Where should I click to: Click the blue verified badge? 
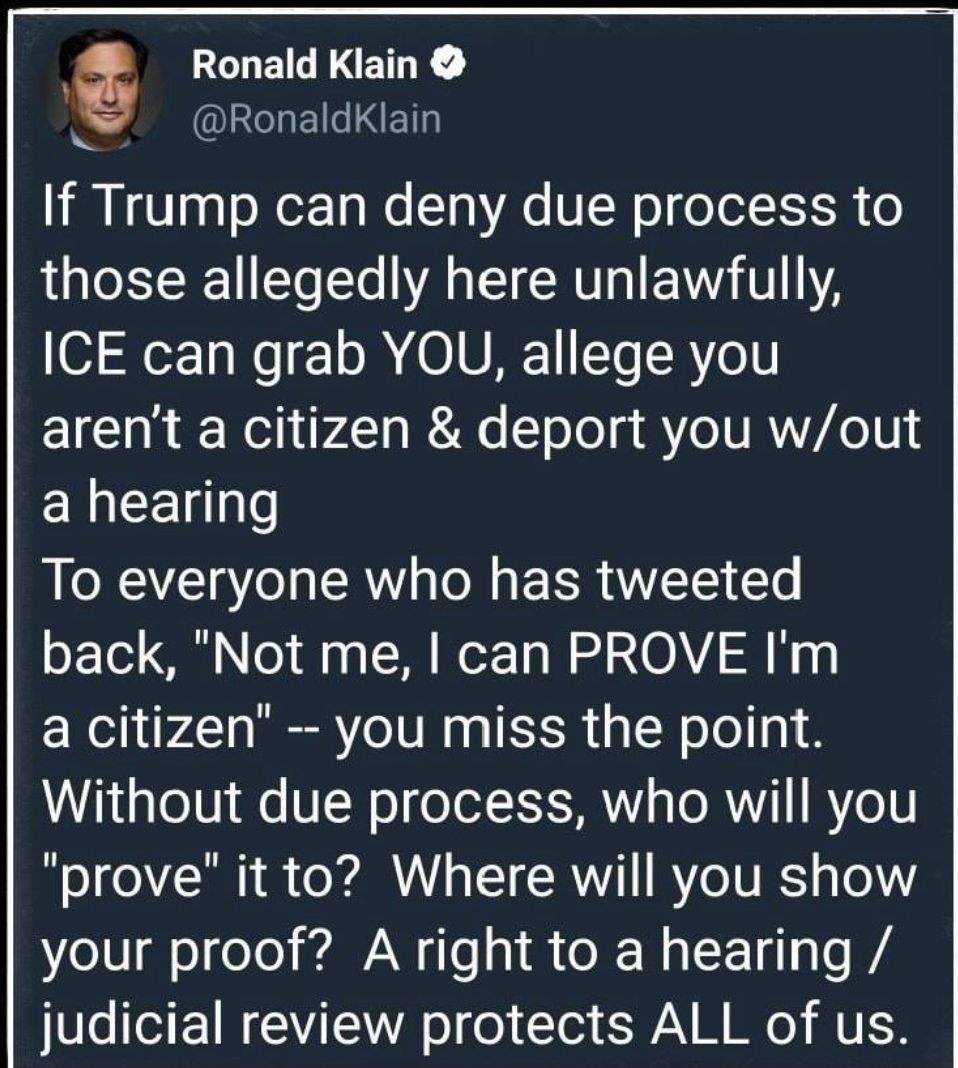(449, 65)
